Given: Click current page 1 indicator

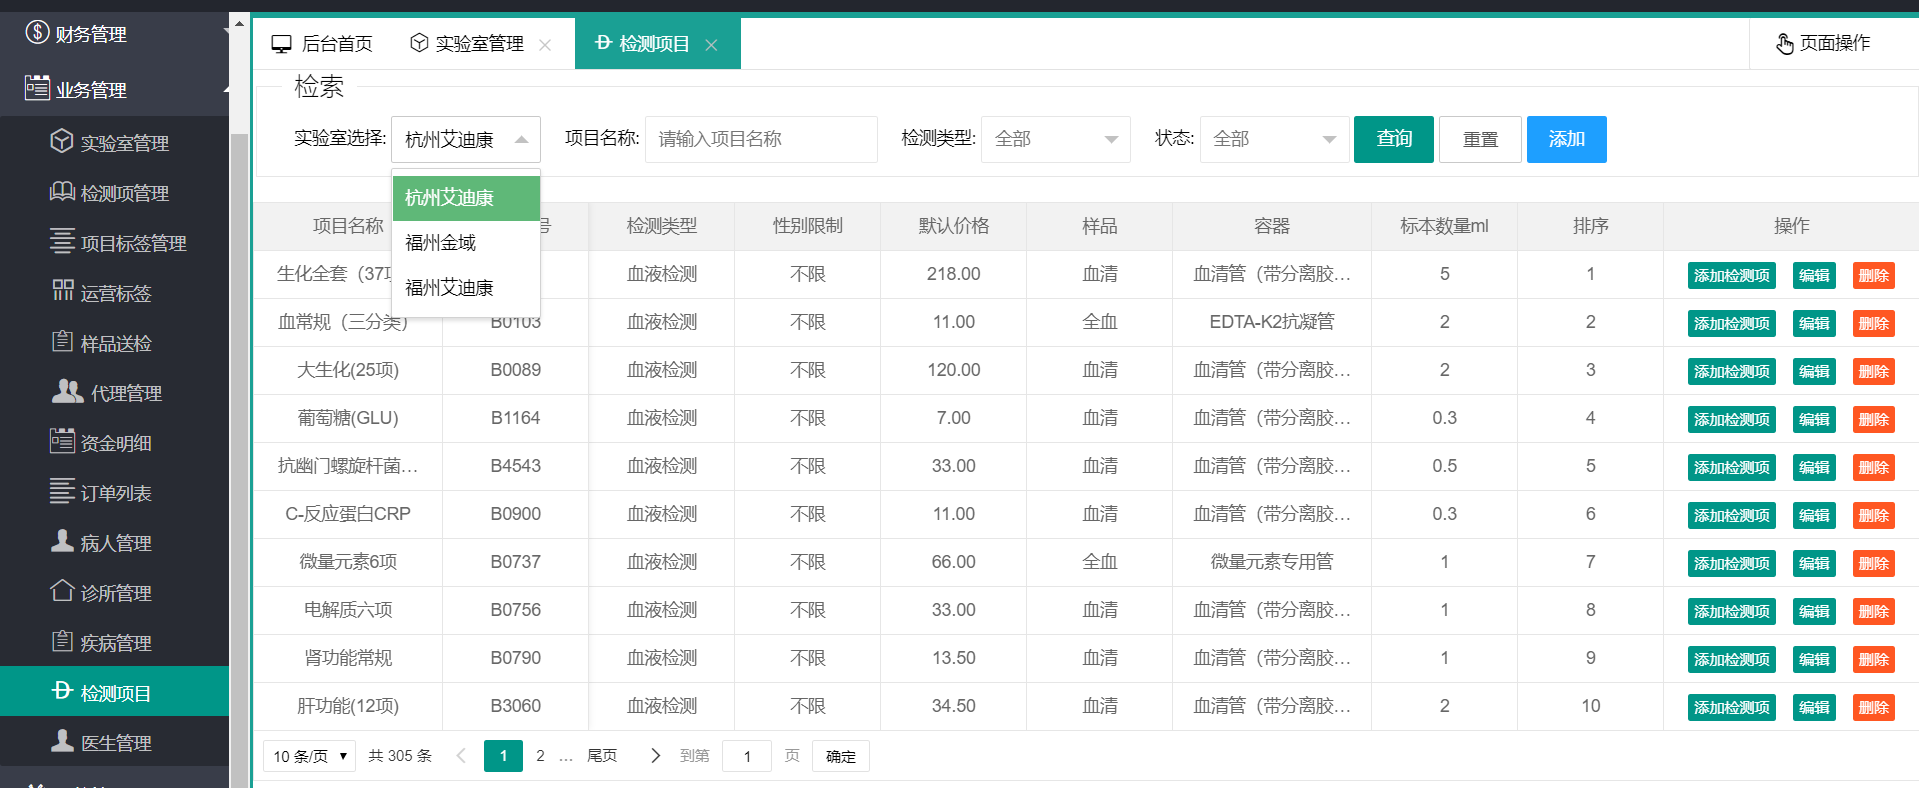Looking at the screenshot, I should (x=503, y=756).
